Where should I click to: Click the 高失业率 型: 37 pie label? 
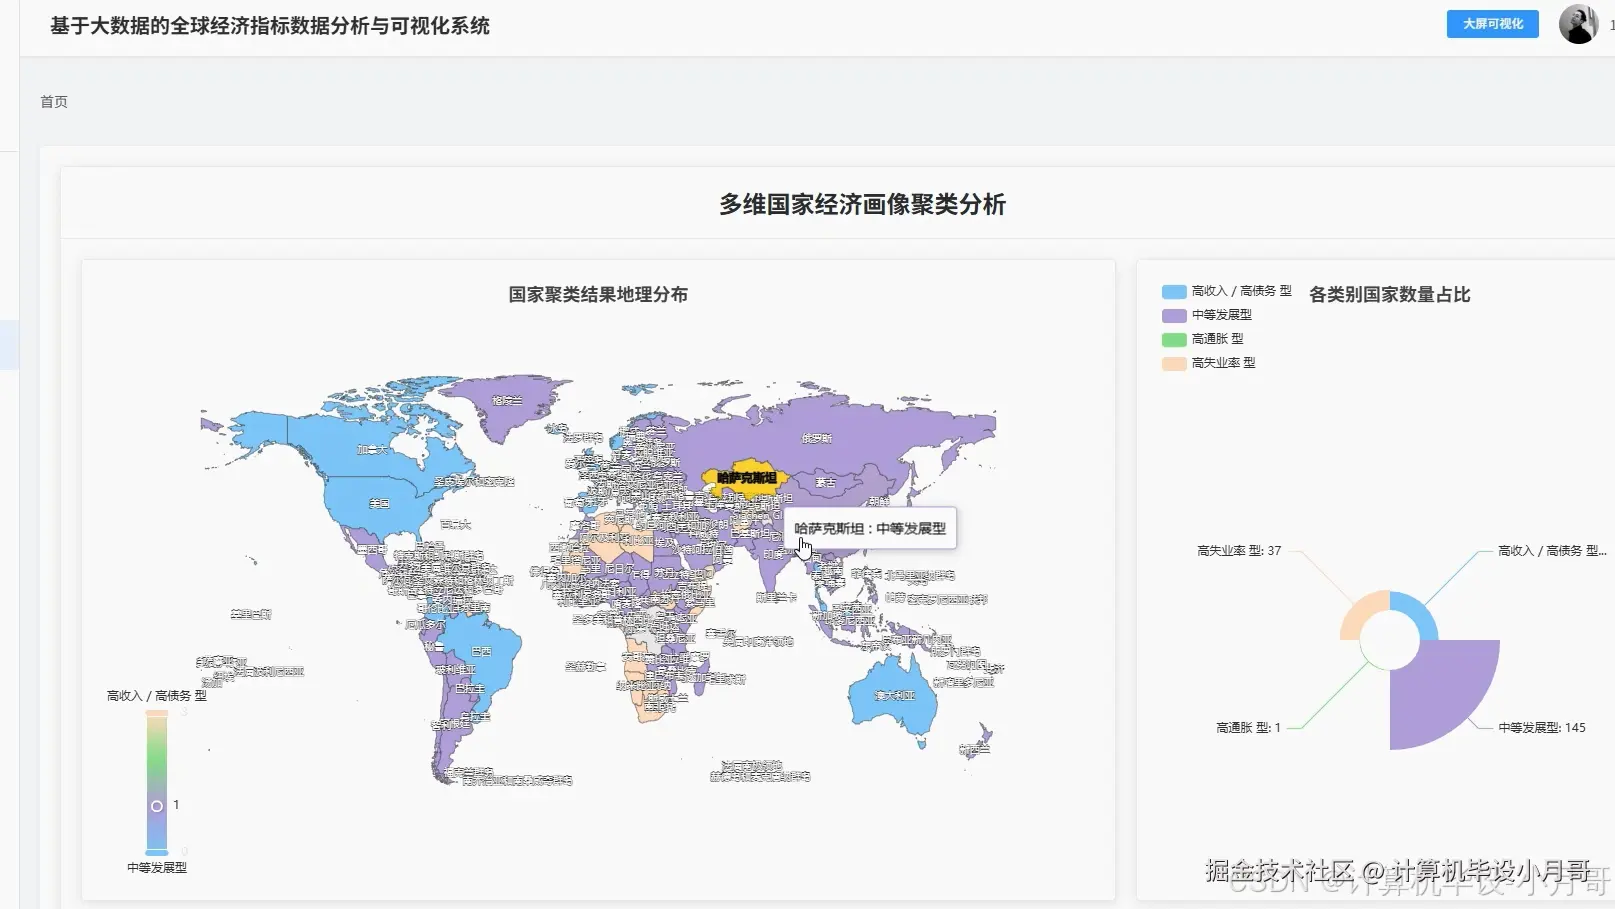[x=1239, y=551]
